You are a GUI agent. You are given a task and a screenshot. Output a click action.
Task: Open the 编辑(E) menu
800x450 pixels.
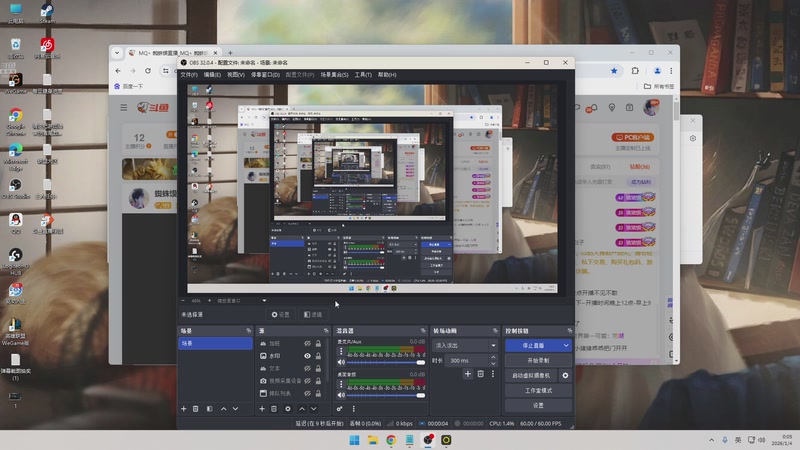212,75
